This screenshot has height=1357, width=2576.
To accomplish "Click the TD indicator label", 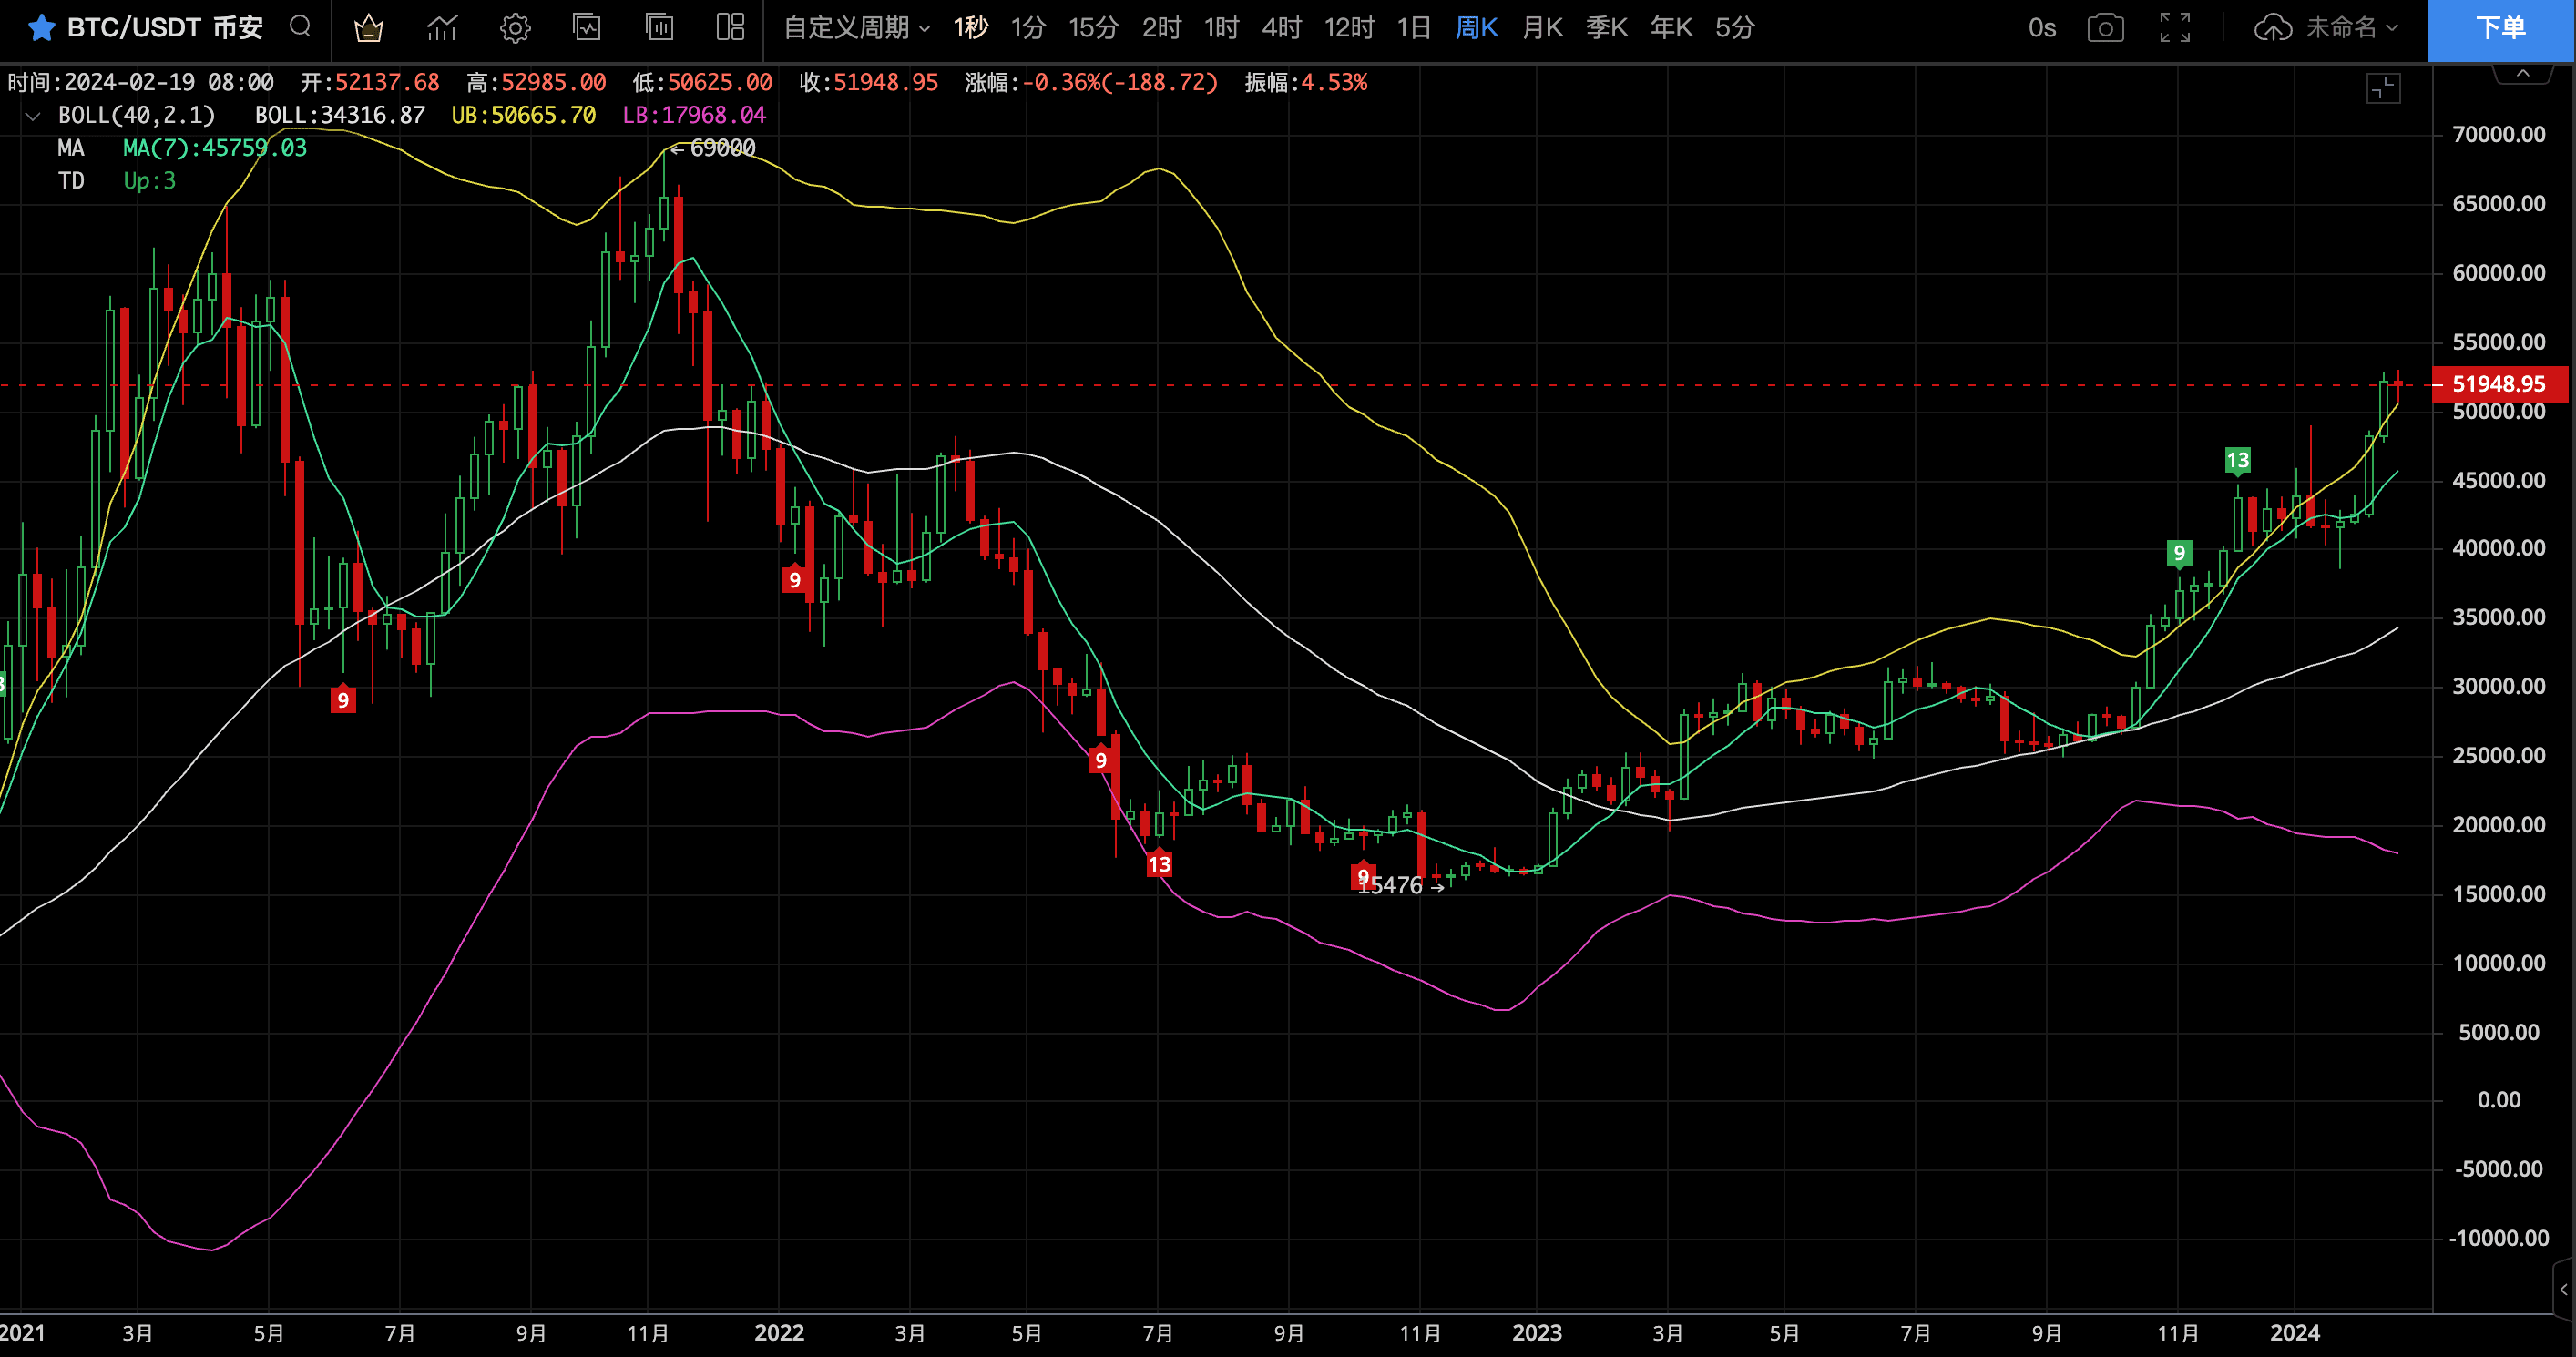I will tap(71, 181).
